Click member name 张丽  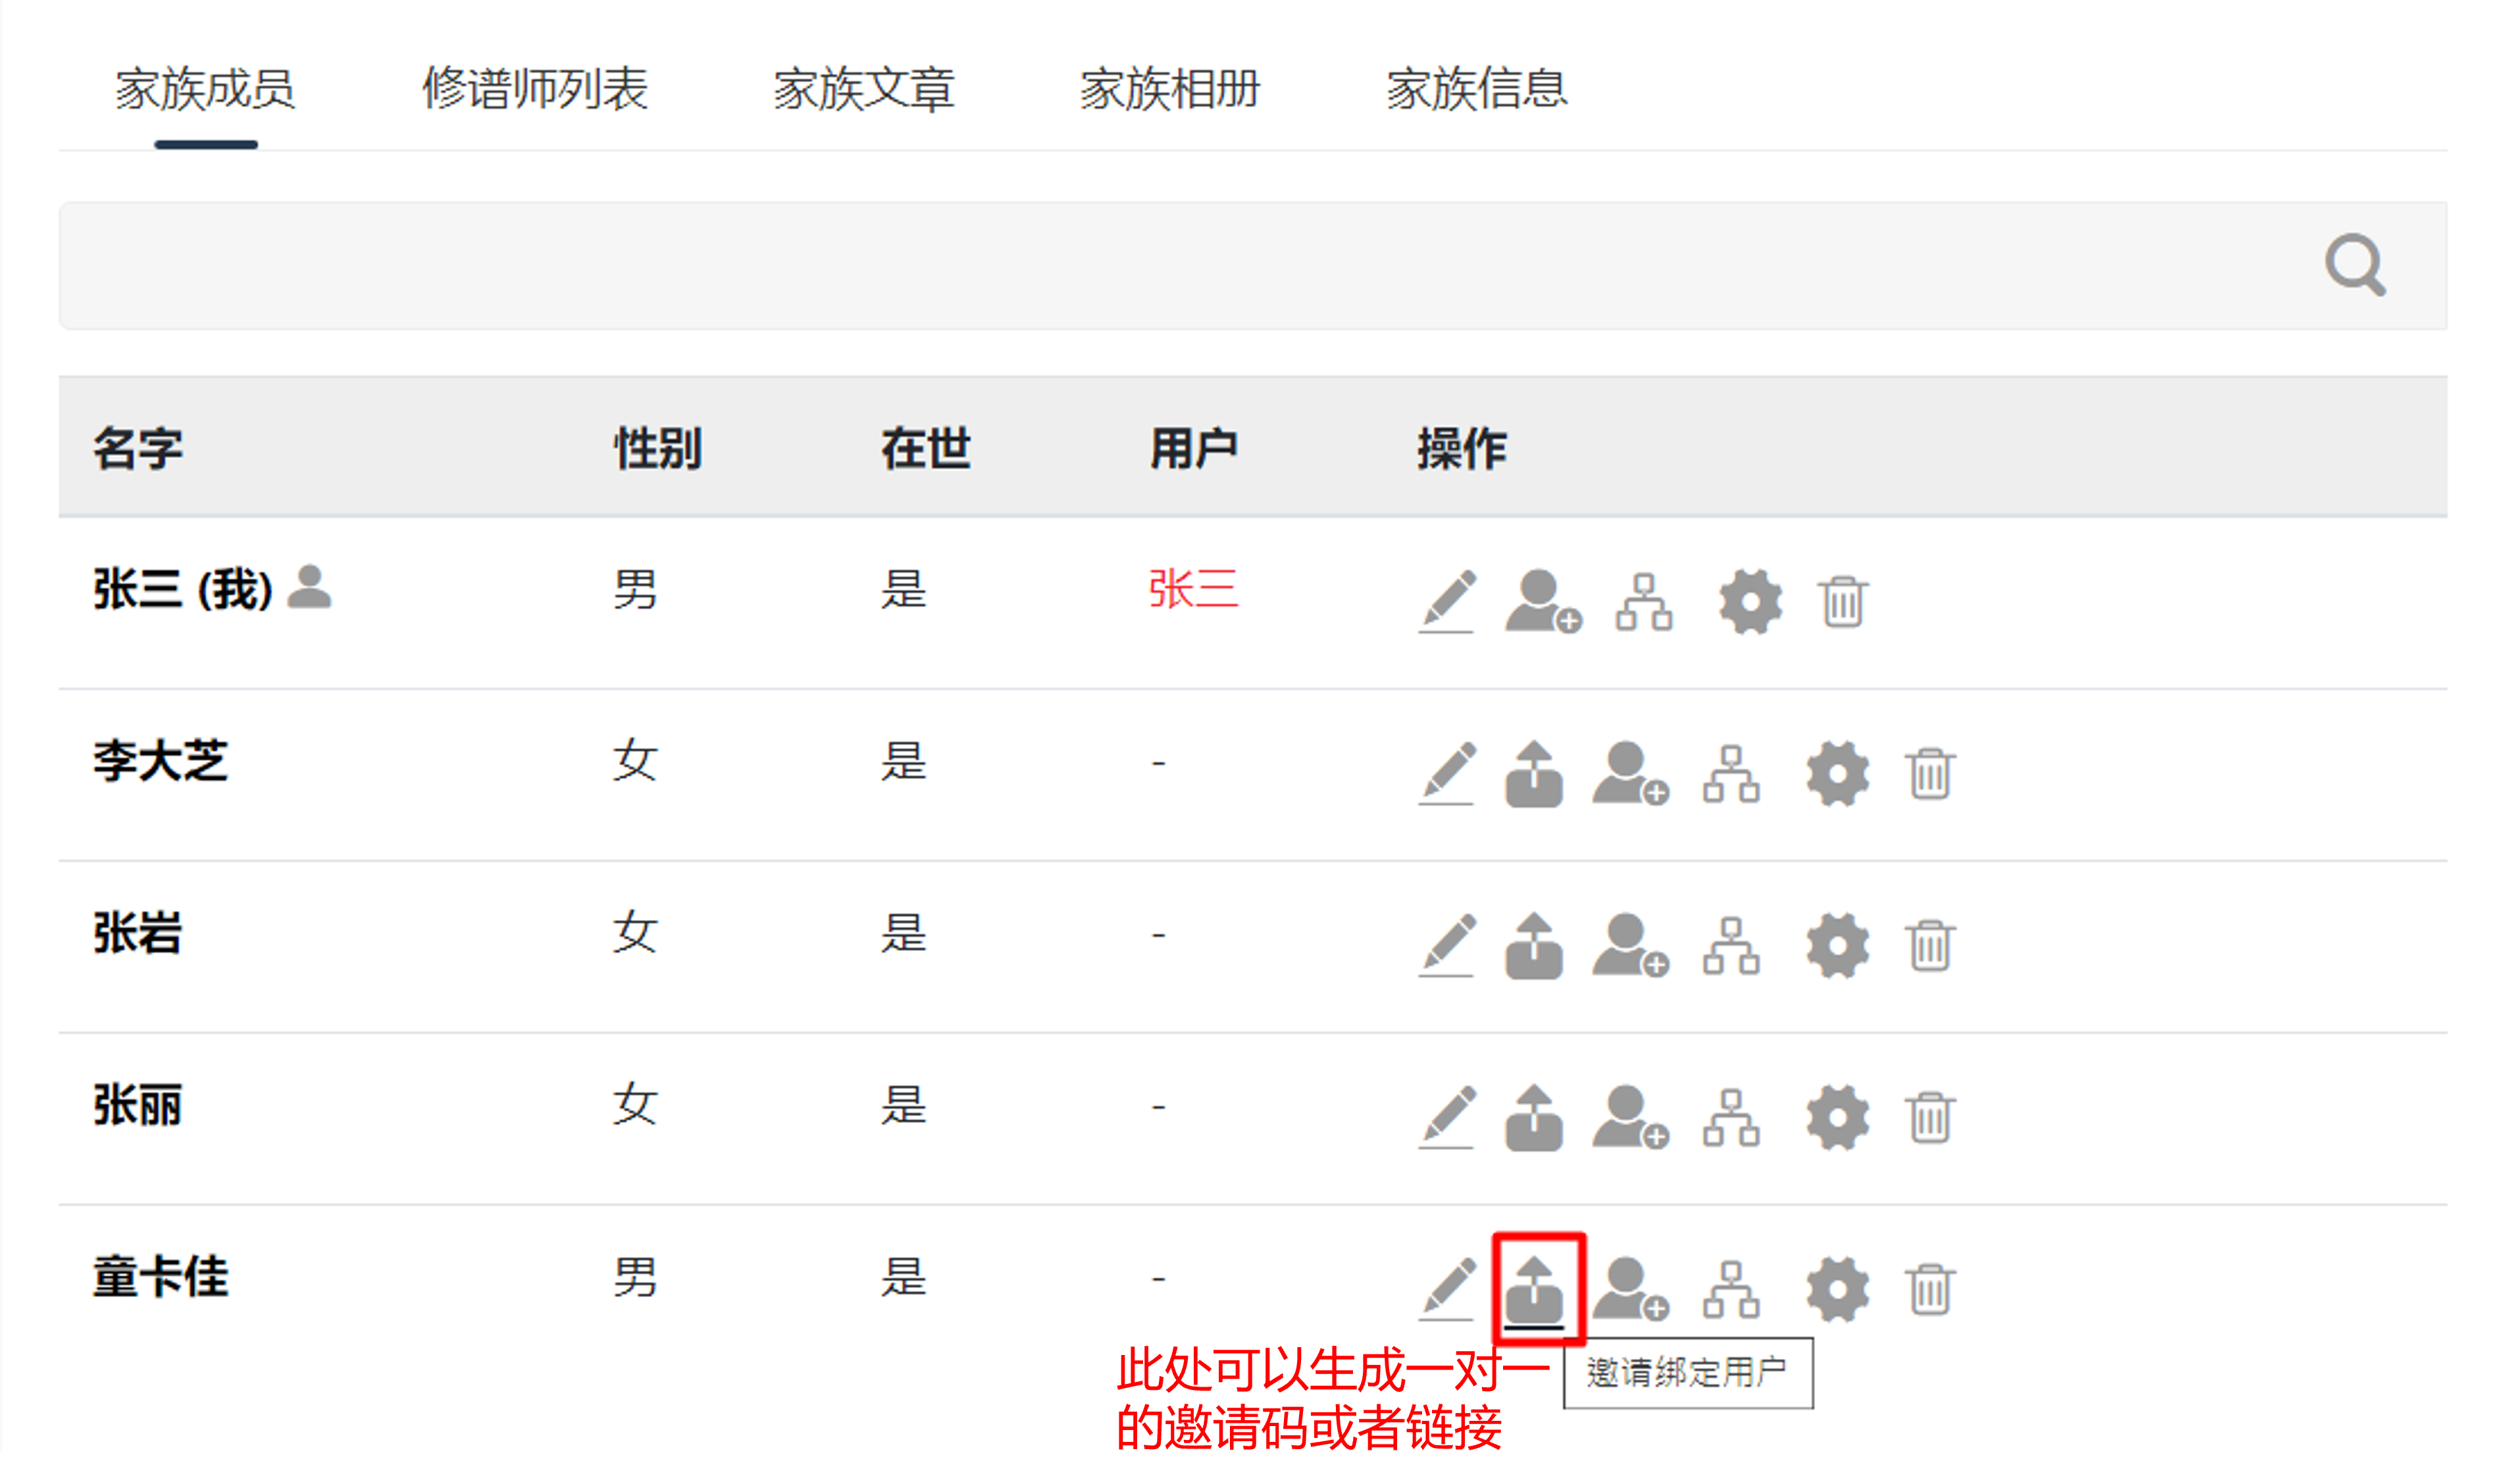pos(138,1105)
